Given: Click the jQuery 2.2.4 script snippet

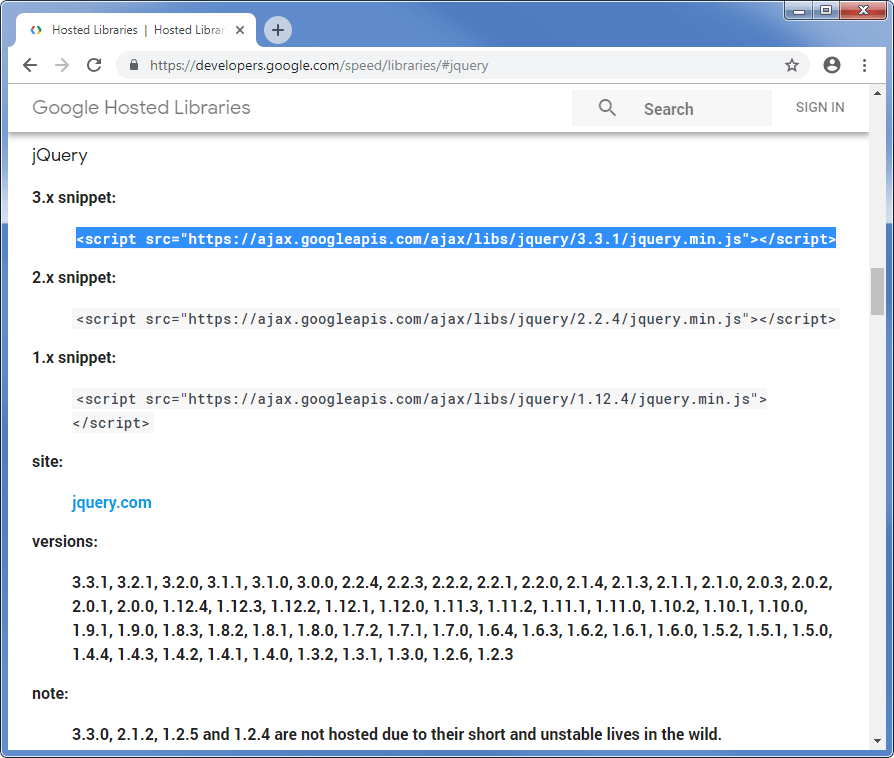Looking at the screenshot, I should click(456, 319).
